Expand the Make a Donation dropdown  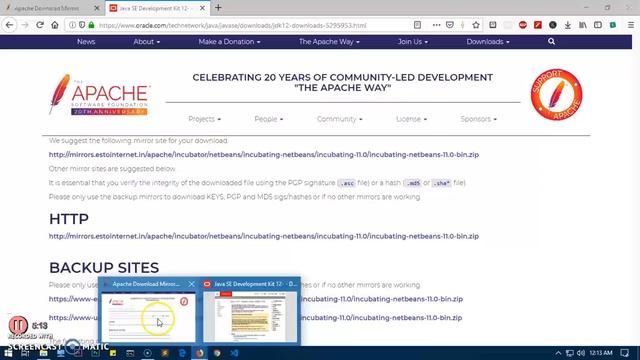click(229, 42)
